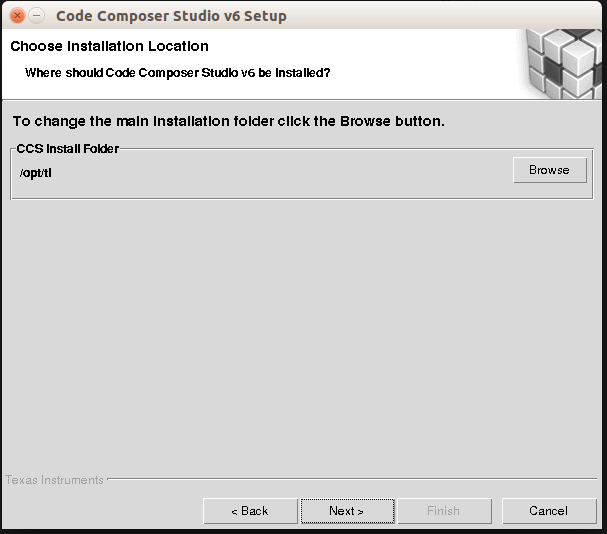The width and height of the screenshot is (607, 534).
Task: Click the Browse button instruction text
Action: click(x=228, y=121)
